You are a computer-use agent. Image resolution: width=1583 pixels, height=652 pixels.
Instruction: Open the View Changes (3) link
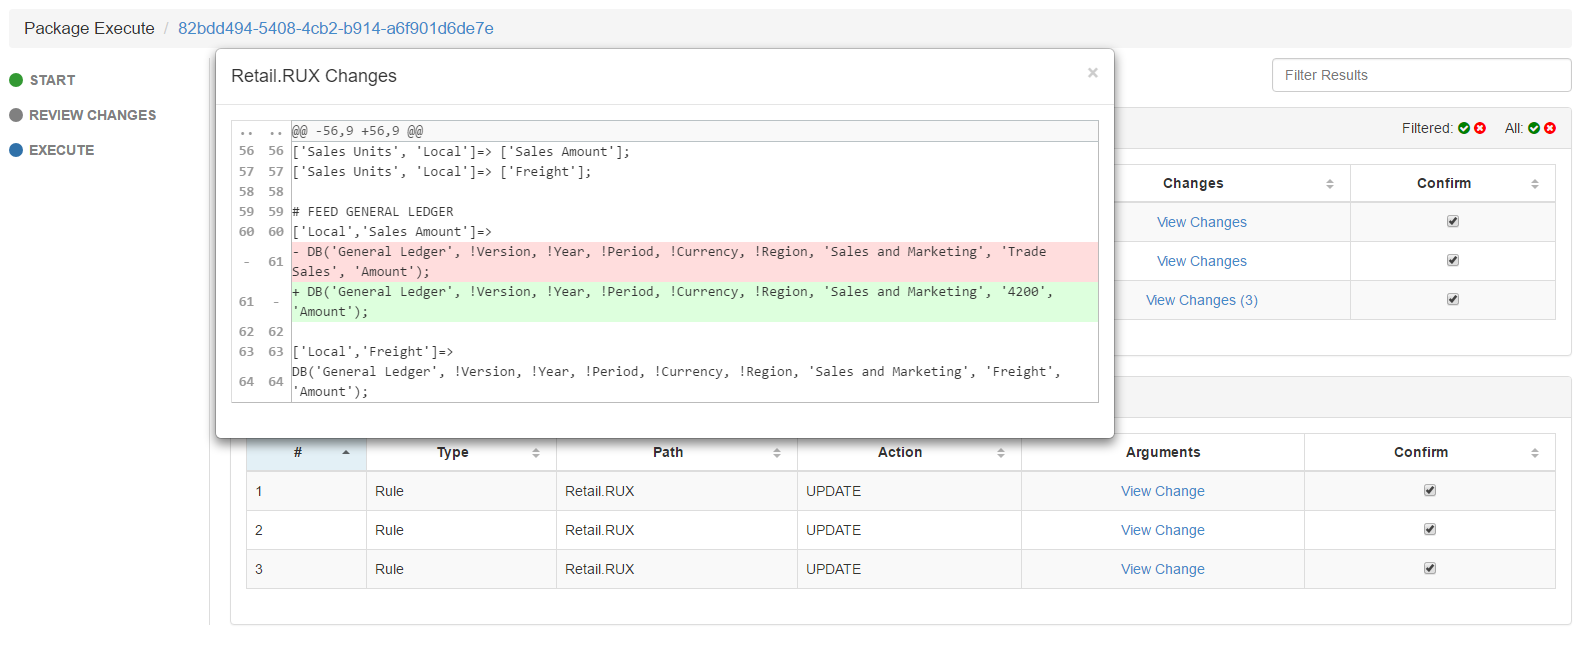(1201, 300)
